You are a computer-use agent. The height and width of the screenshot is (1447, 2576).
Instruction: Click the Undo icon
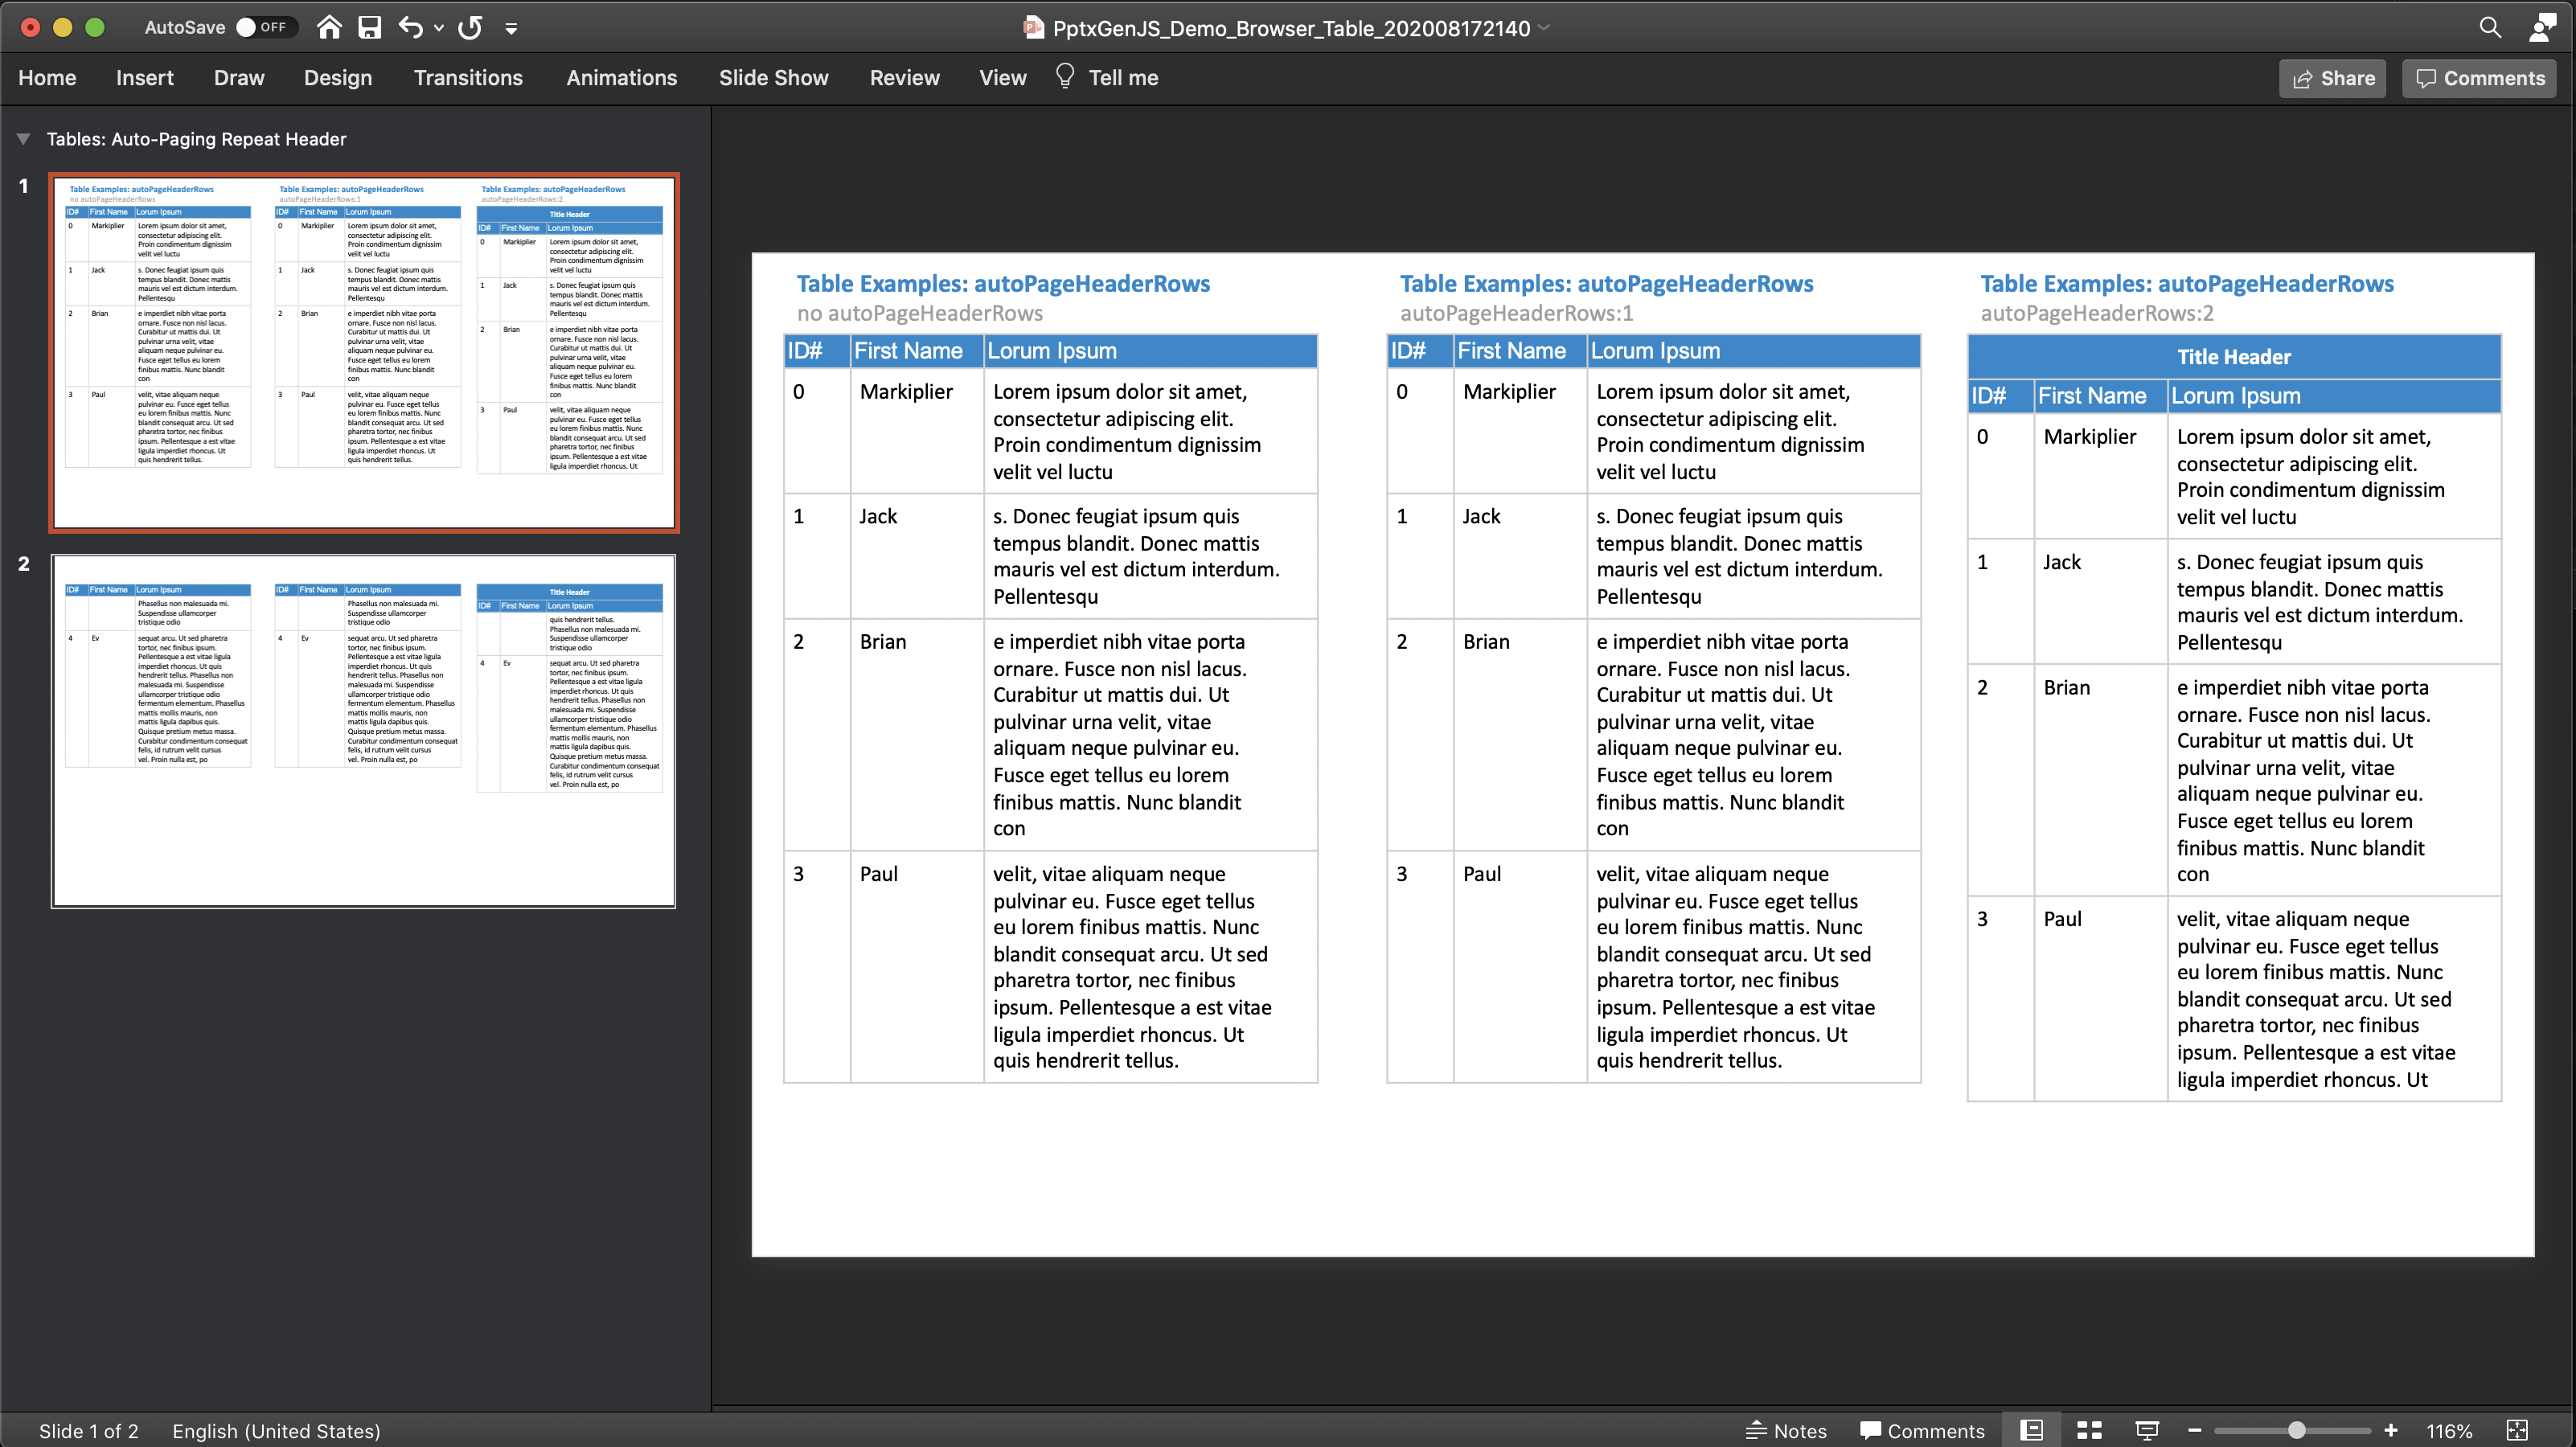point(411,27)
